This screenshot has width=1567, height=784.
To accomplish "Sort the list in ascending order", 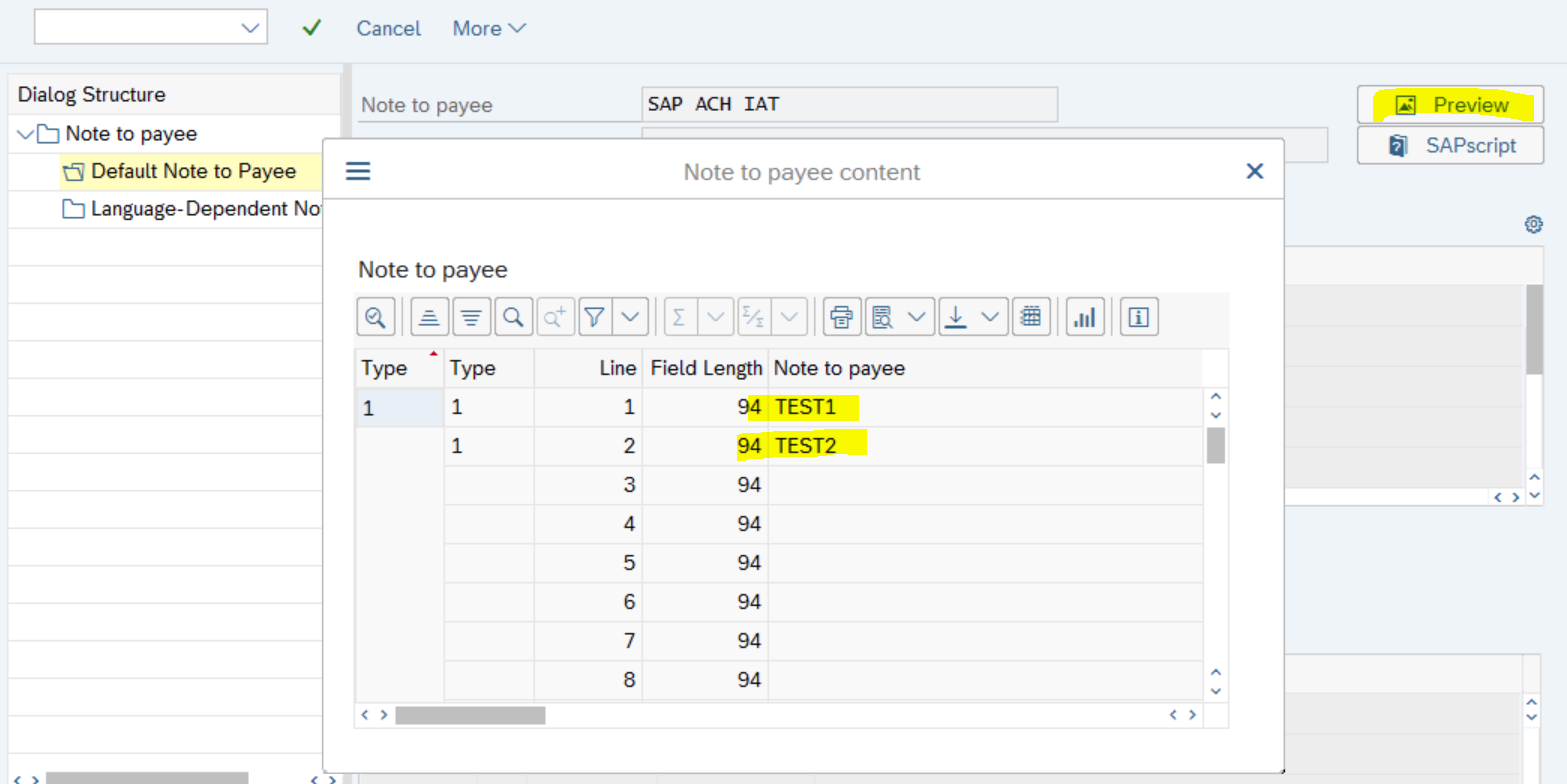I will [429, 318].
